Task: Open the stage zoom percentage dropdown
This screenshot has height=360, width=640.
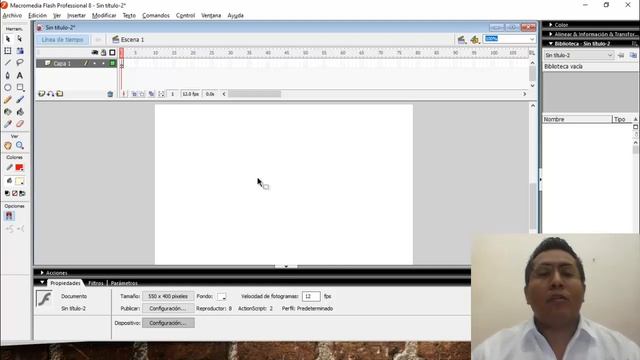Action: click(532, 39)
